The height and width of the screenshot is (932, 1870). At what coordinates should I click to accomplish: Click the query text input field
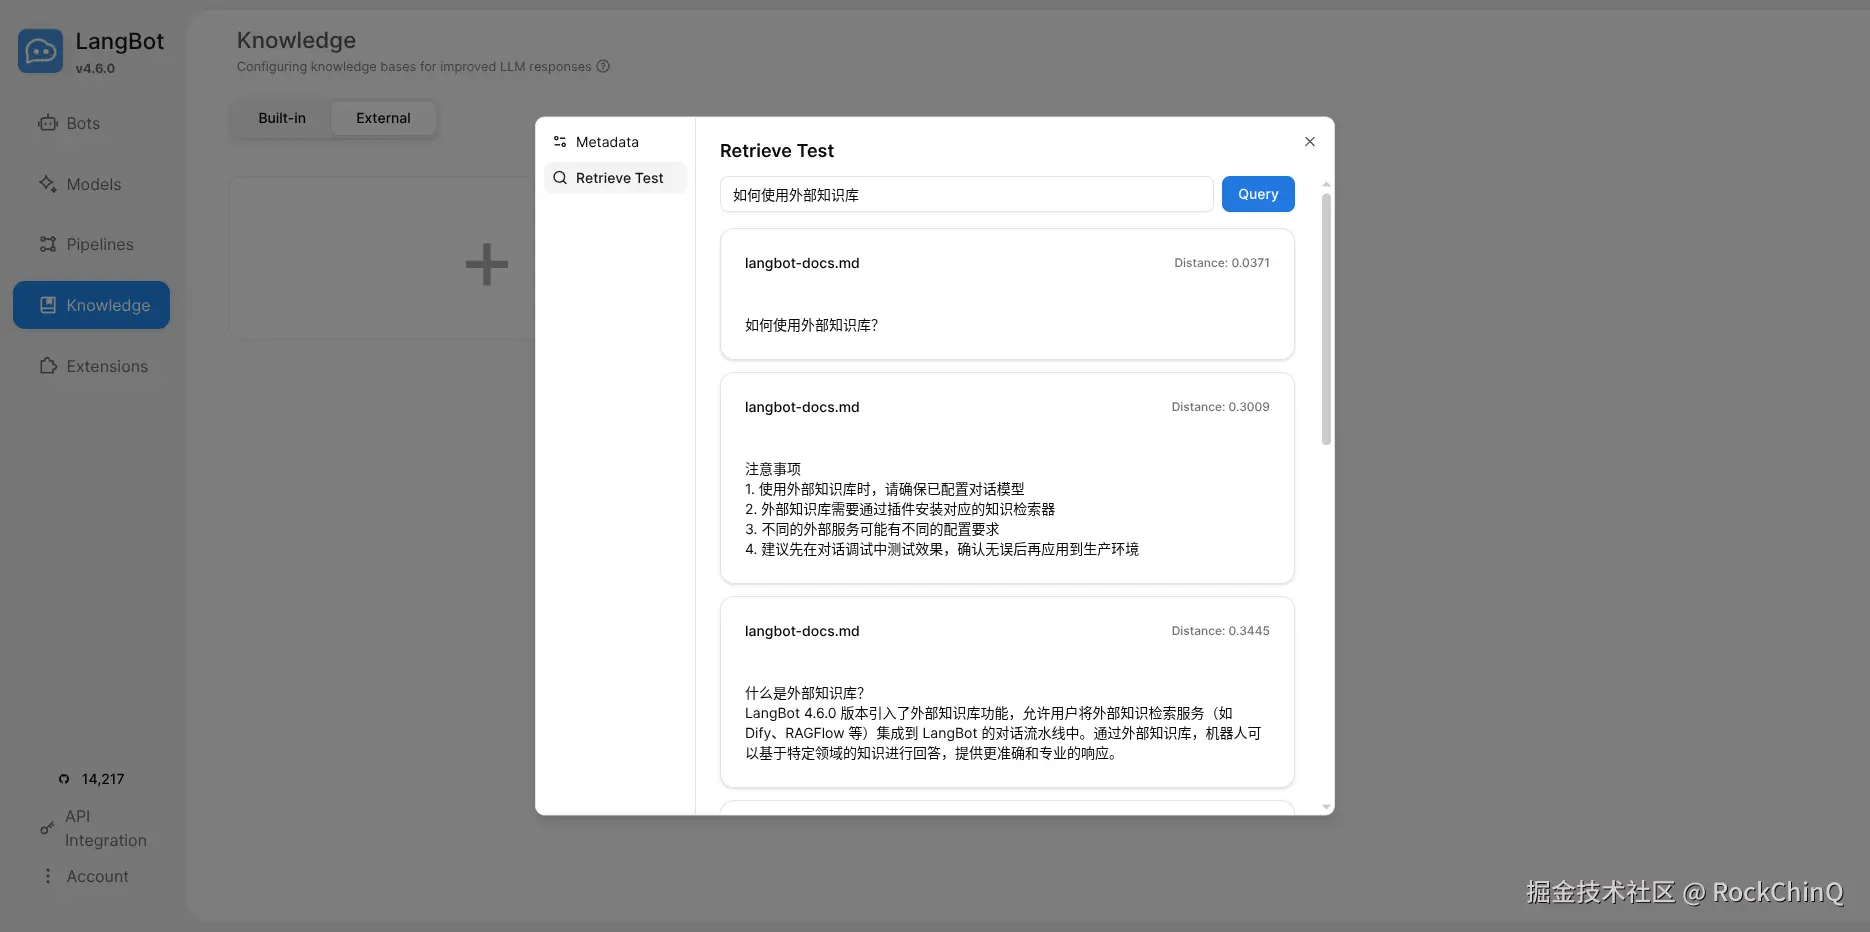click(966, 194)
